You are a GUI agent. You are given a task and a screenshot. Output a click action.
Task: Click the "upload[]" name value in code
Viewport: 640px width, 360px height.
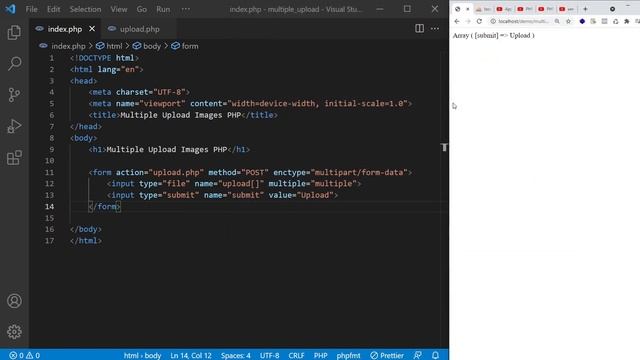241,184
